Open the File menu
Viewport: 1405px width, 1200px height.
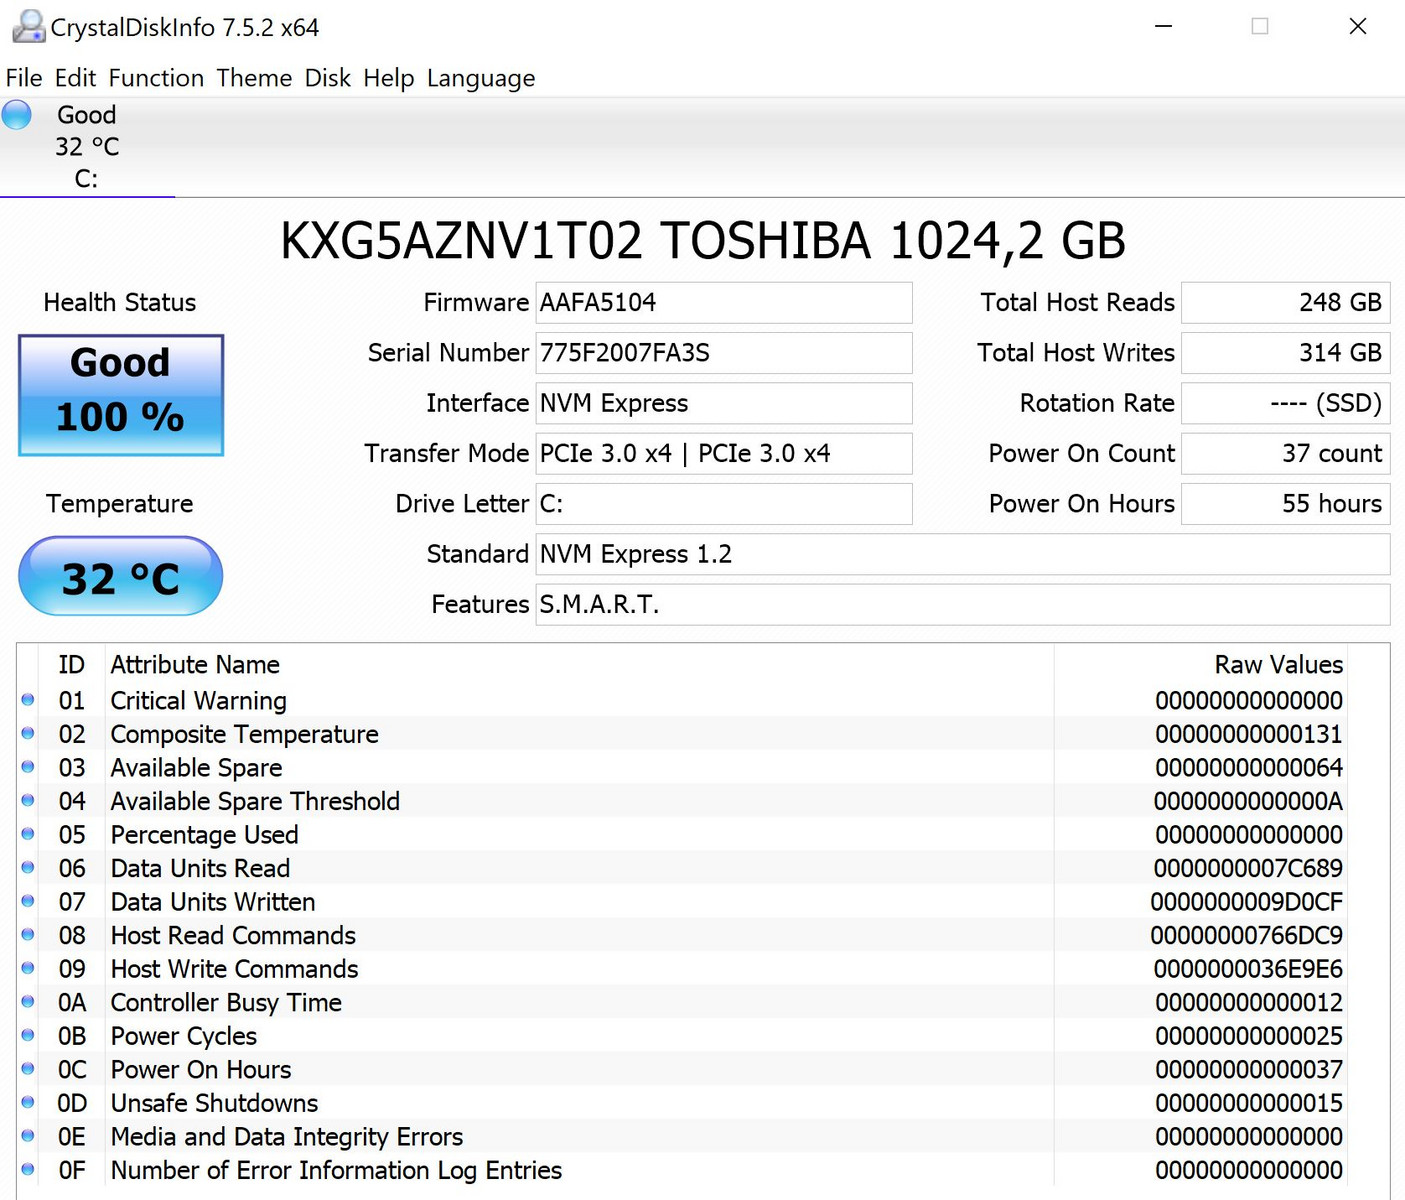pyautogui.click(x=24, y=78)
